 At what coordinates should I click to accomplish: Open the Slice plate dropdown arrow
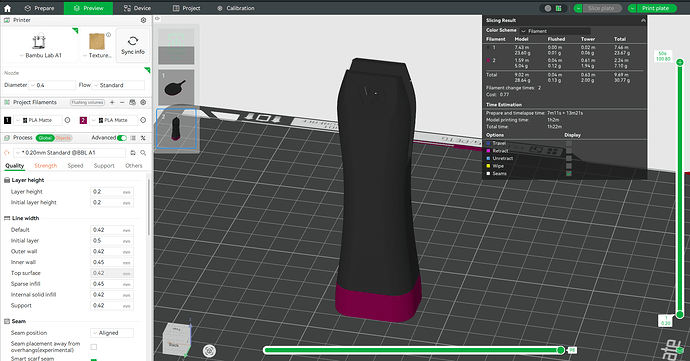pos(578,8)
